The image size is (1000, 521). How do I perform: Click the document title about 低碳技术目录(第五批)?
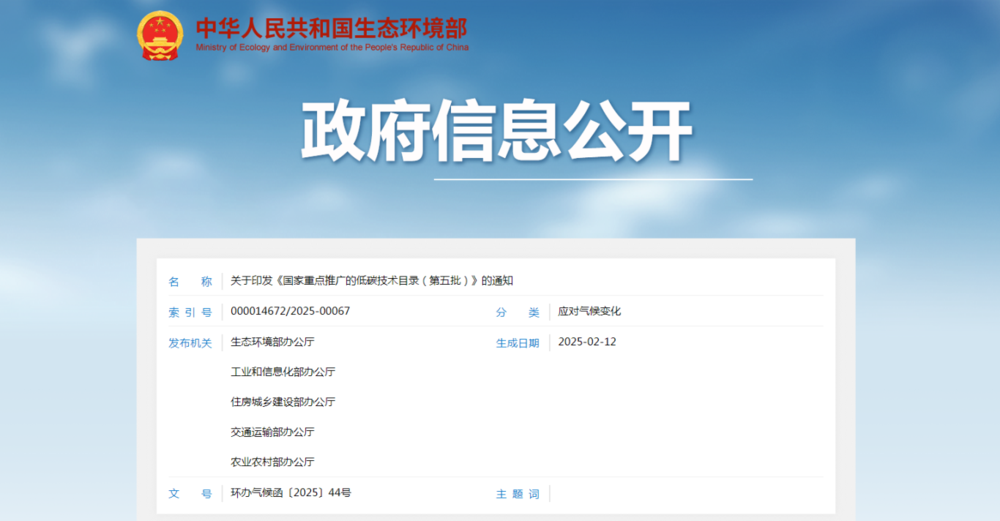[x=371, y=281]
